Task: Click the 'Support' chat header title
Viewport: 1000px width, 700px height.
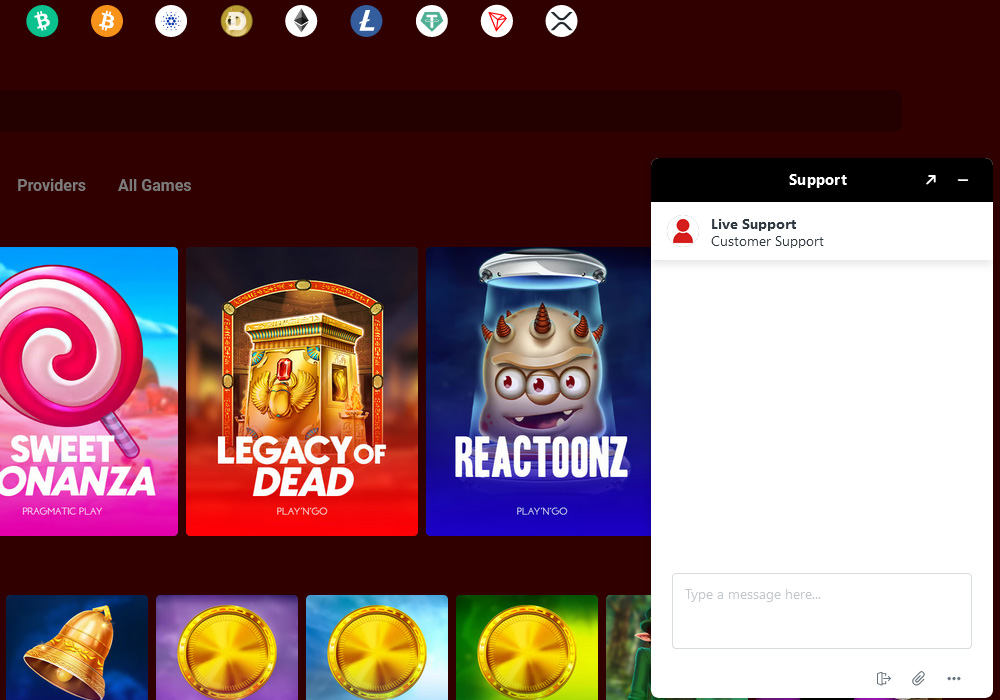Action: pyautogui.click(x=818, y=180)
